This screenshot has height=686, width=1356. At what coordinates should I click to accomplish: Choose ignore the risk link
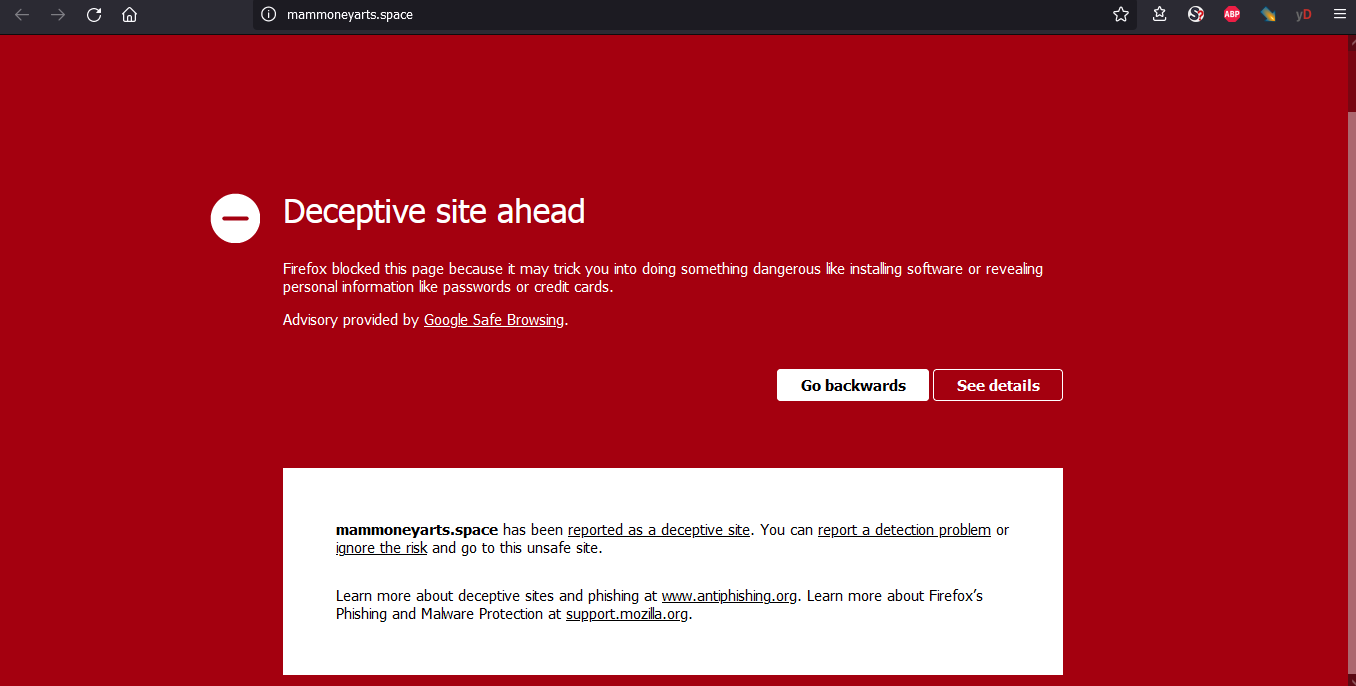click(381, 548)
